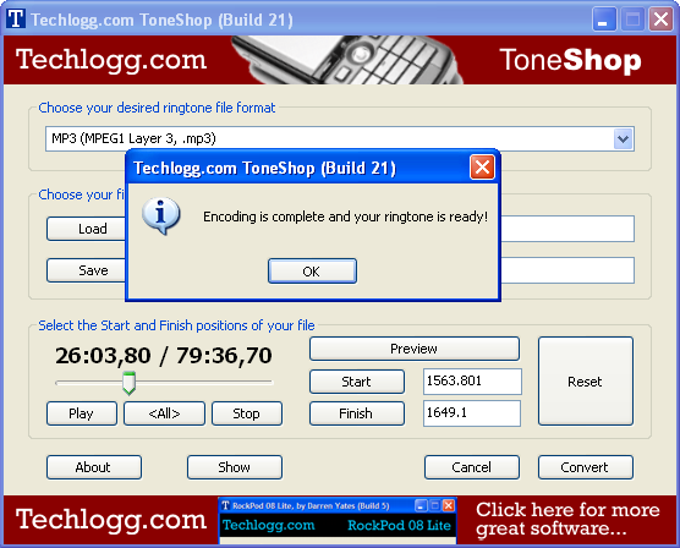
Task: Click the Save button
Action: tap(86, 271)
